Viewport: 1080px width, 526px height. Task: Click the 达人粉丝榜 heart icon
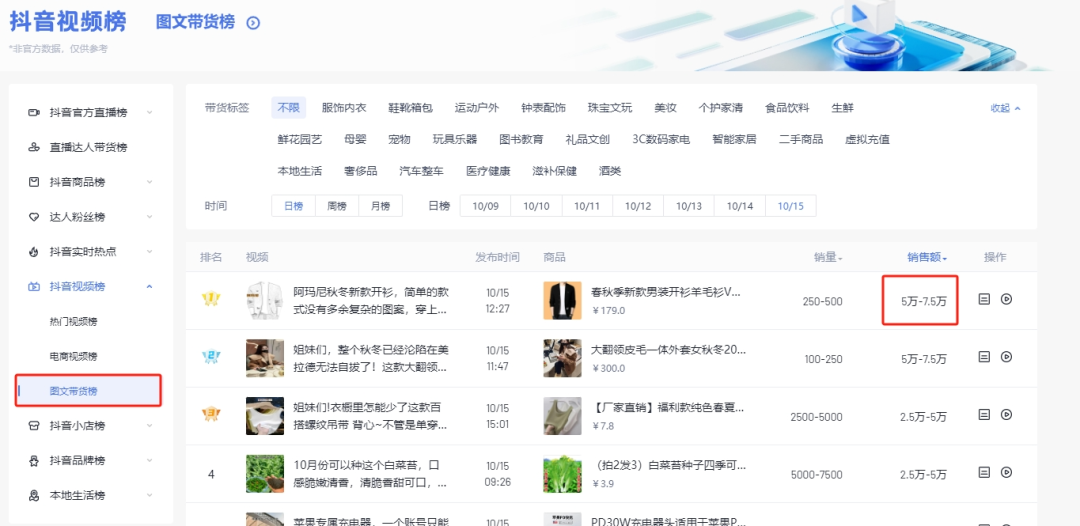coord(34,217)
